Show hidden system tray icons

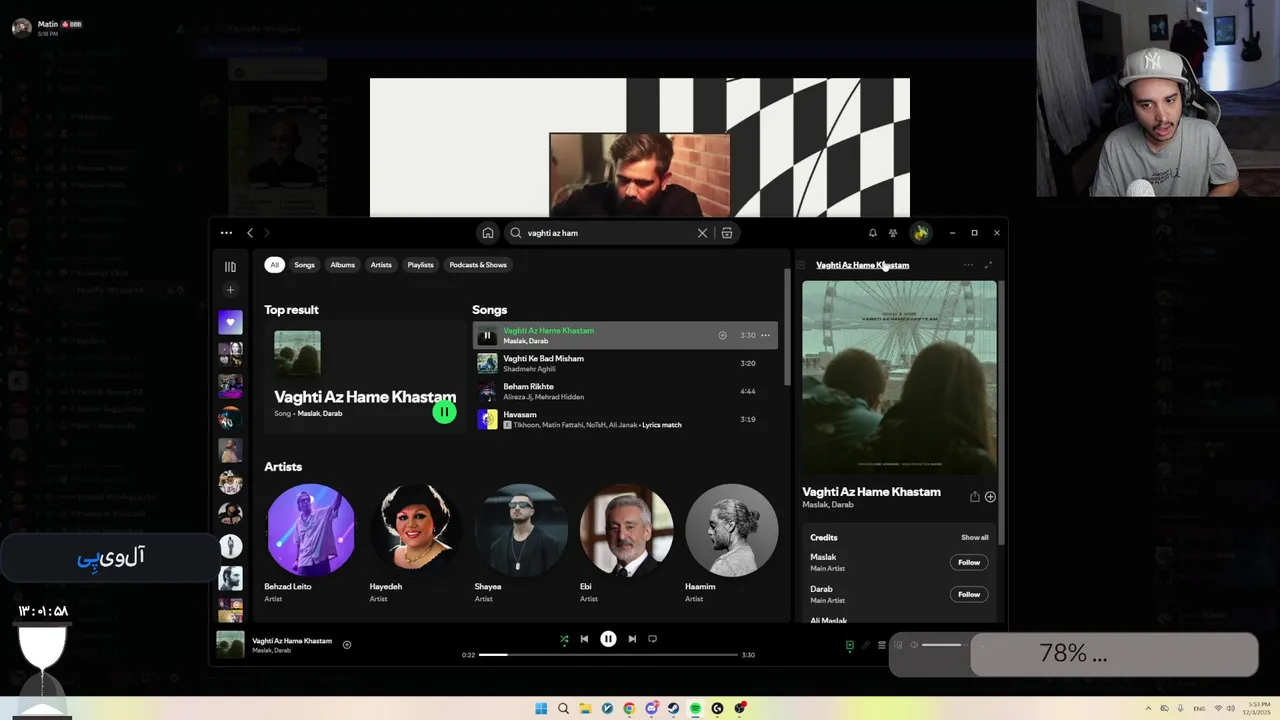[x=1148, y=709]
